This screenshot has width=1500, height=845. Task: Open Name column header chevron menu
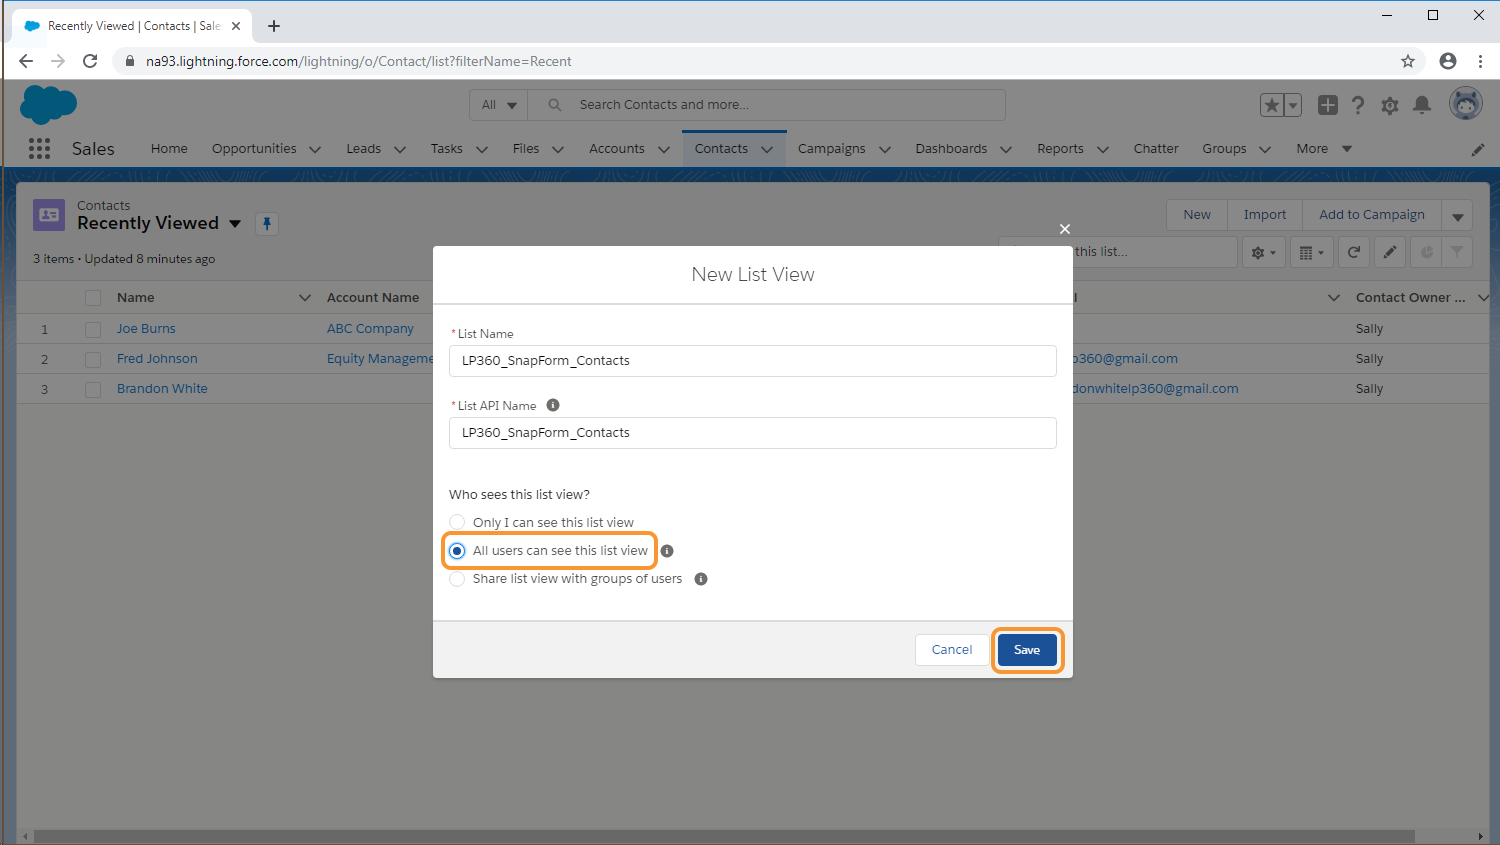305,298
